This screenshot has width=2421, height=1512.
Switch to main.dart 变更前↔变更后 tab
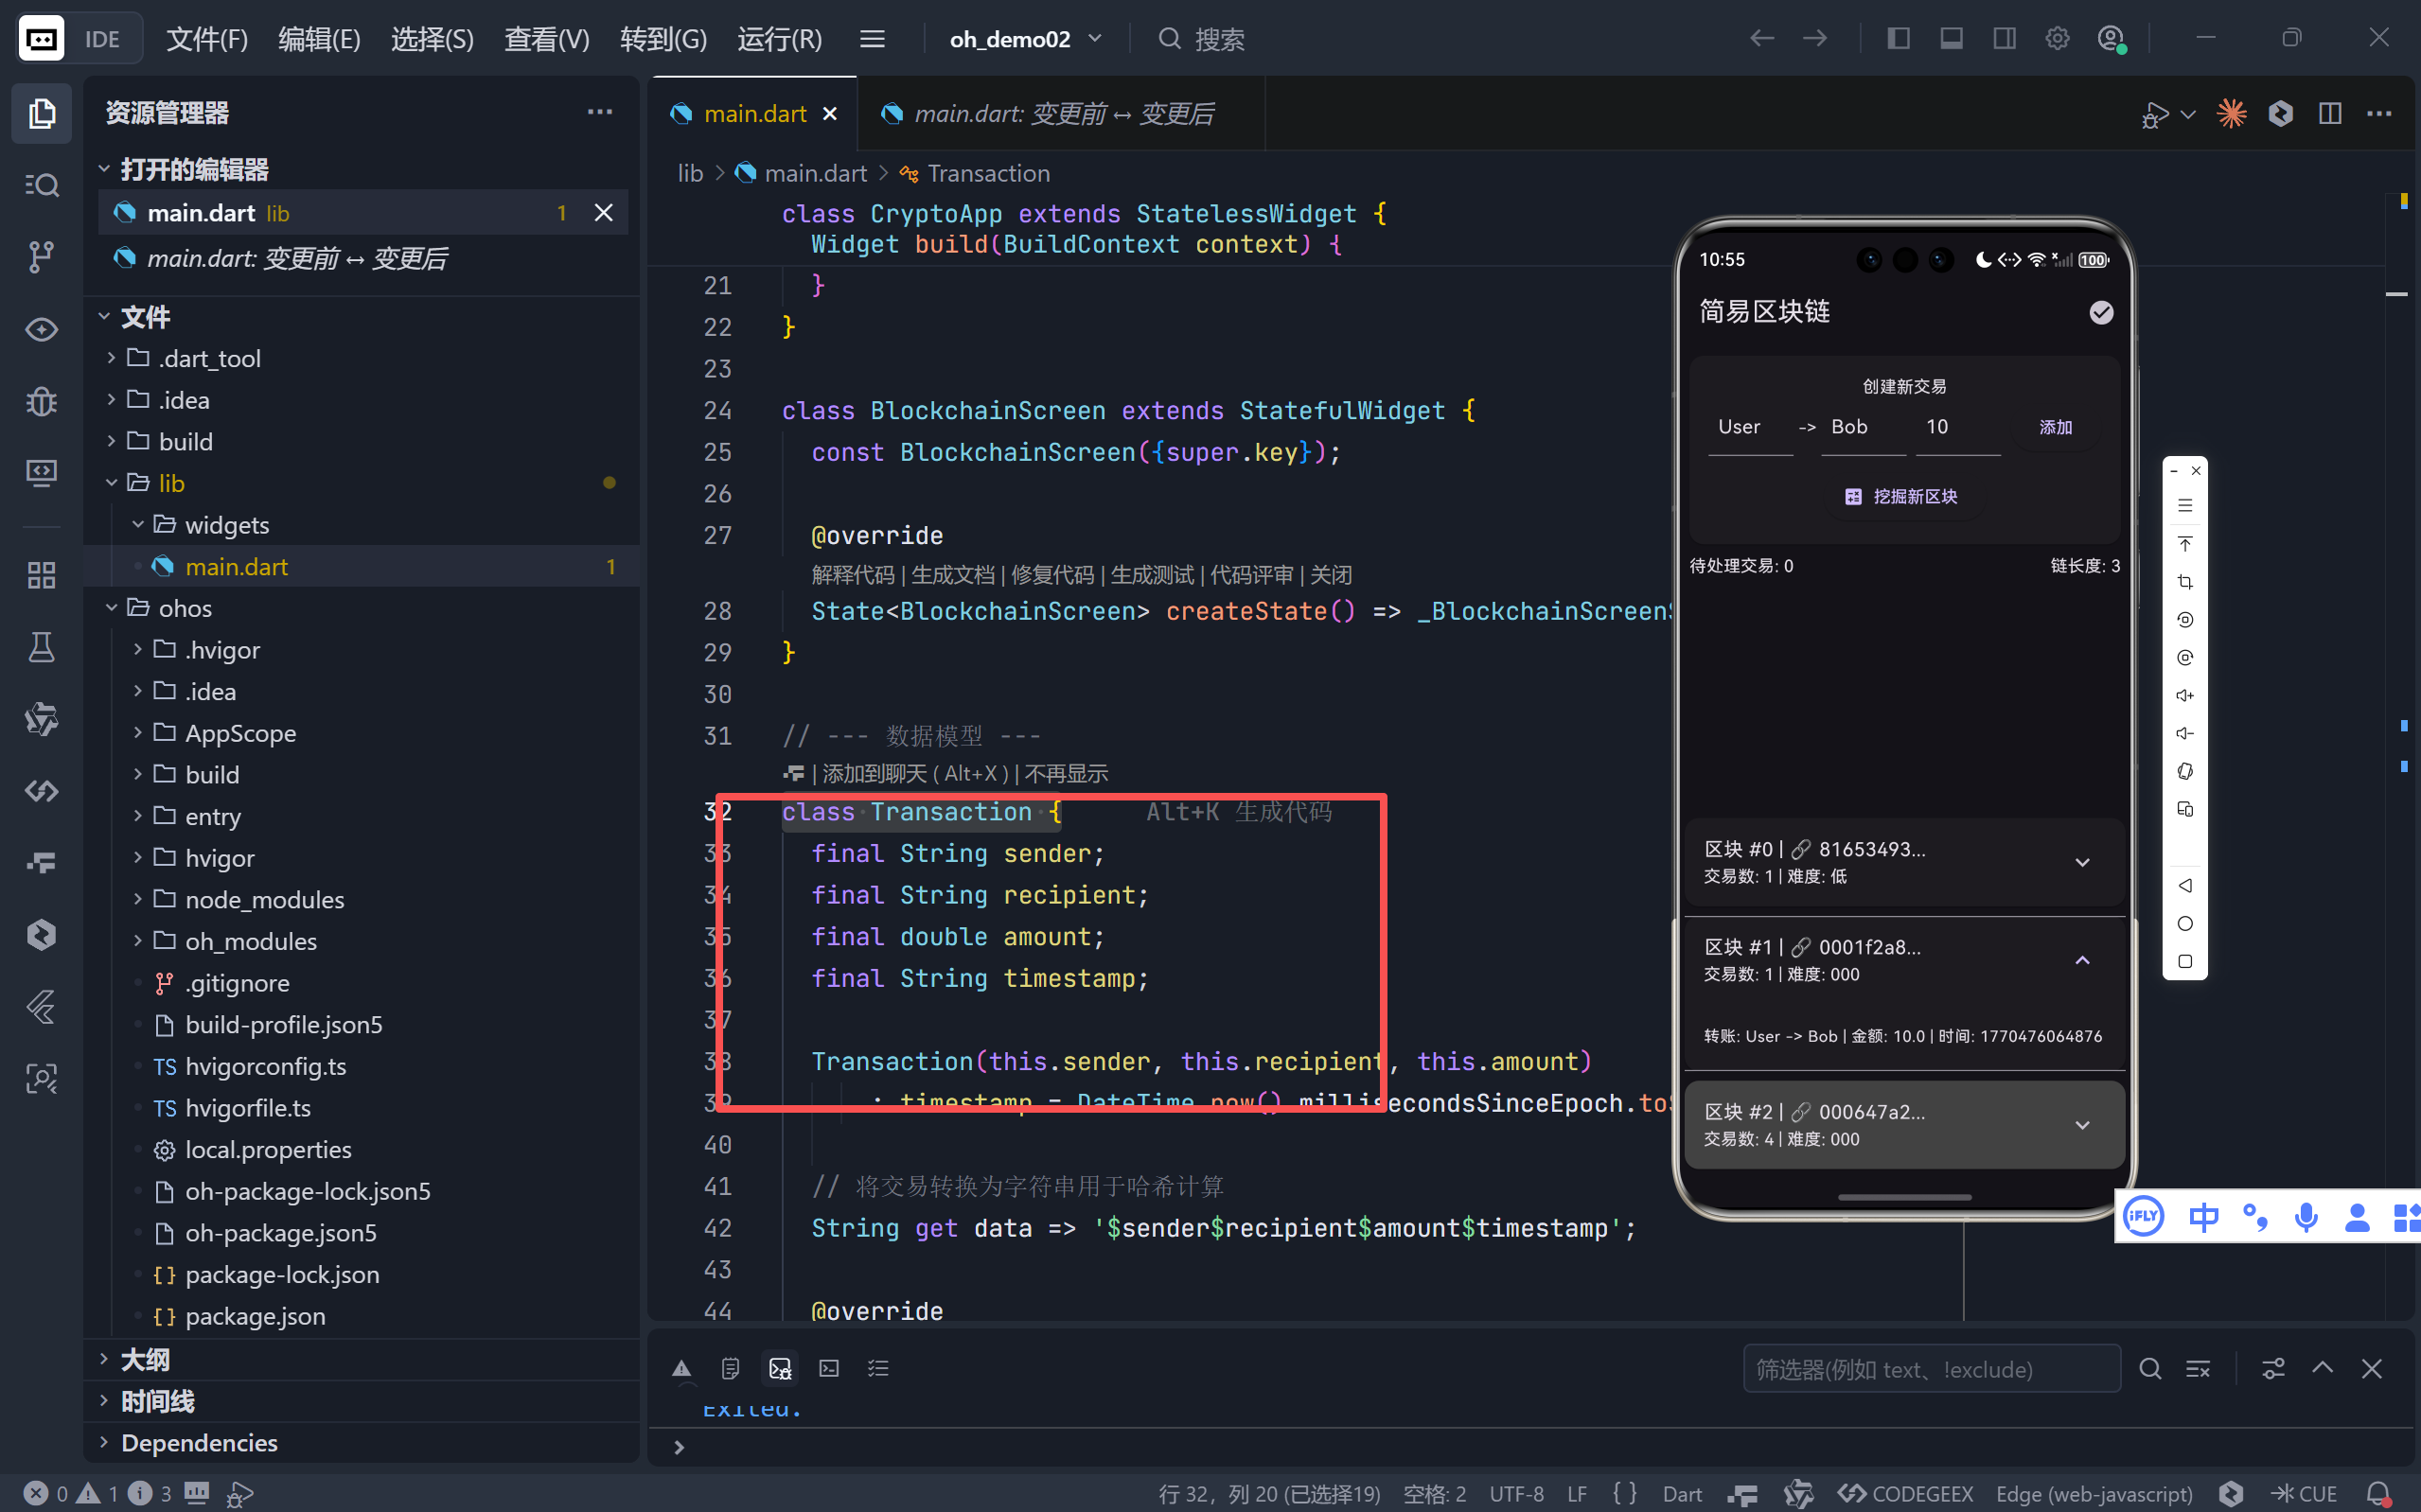point(1062,114)
